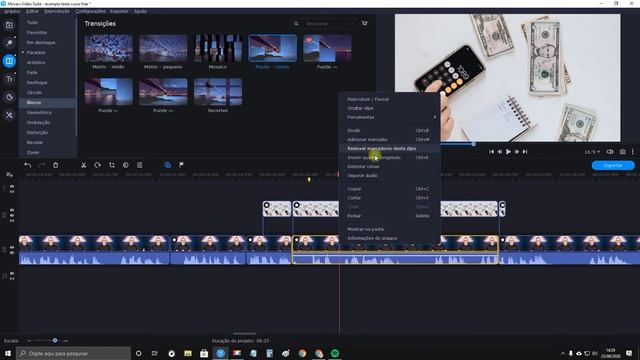640x360 pixels.
Task: Open the Exportar menu in menu bar
Action: coord(119,11)
